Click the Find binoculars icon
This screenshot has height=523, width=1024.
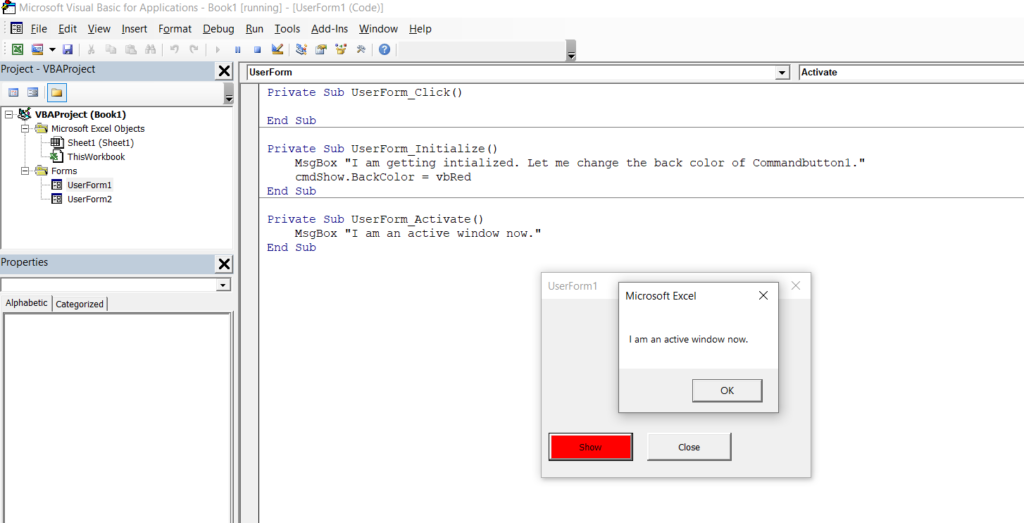tap(150, 50)
